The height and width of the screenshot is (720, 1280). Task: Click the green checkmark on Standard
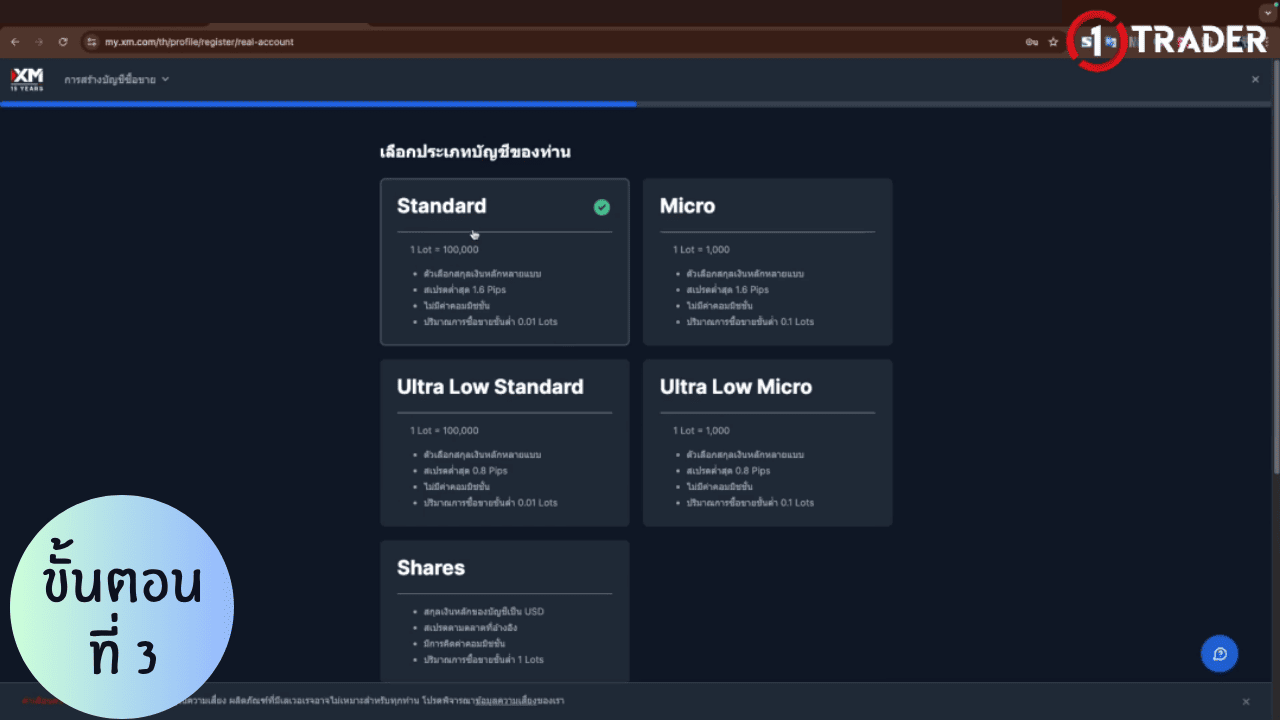[601, 207]
